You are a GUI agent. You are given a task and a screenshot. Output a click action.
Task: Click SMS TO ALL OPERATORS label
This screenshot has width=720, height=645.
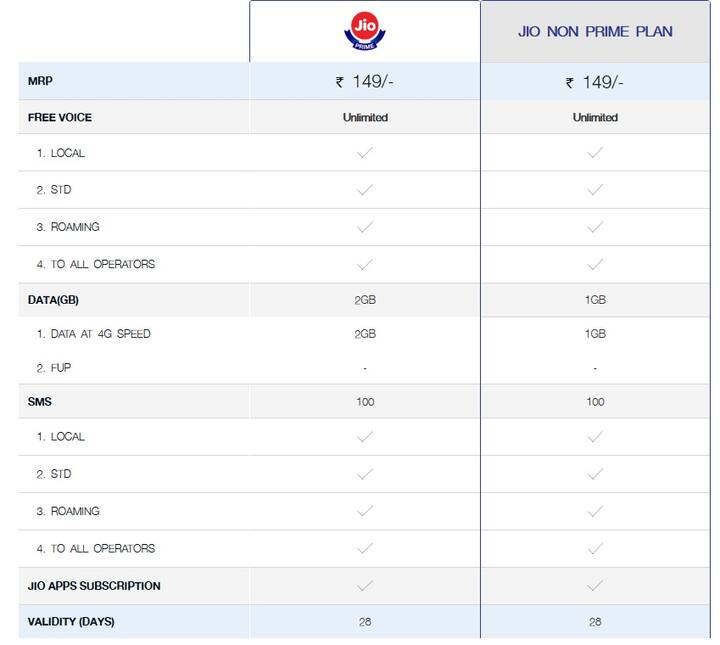coord(96,548)
